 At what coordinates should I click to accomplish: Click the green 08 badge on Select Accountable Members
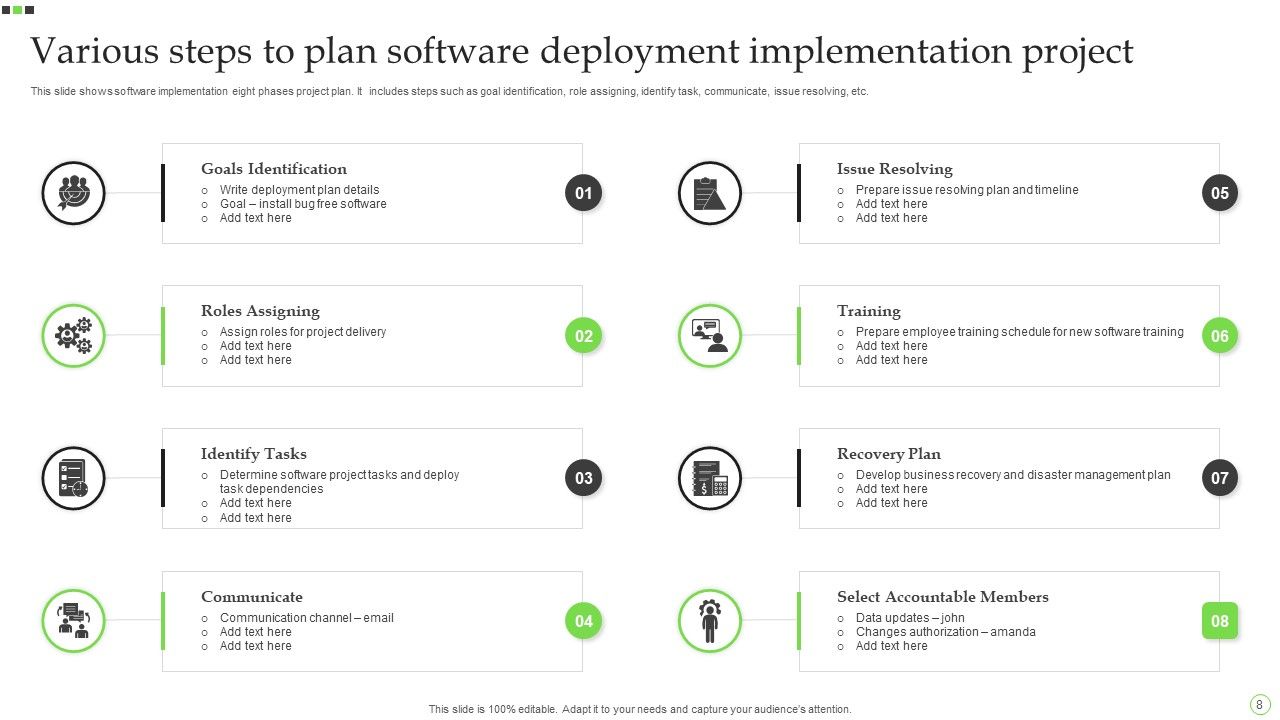coord(1219,620)
